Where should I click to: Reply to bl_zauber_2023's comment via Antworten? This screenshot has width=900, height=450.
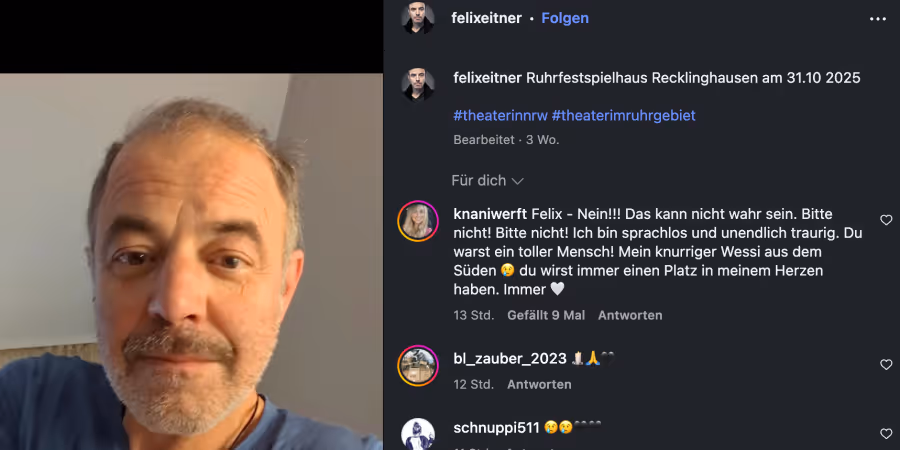(539, 384)
